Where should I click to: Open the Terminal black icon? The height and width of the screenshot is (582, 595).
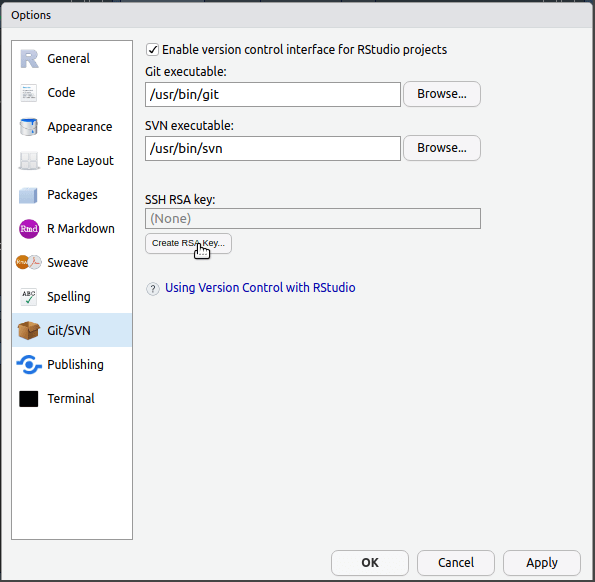29,399
